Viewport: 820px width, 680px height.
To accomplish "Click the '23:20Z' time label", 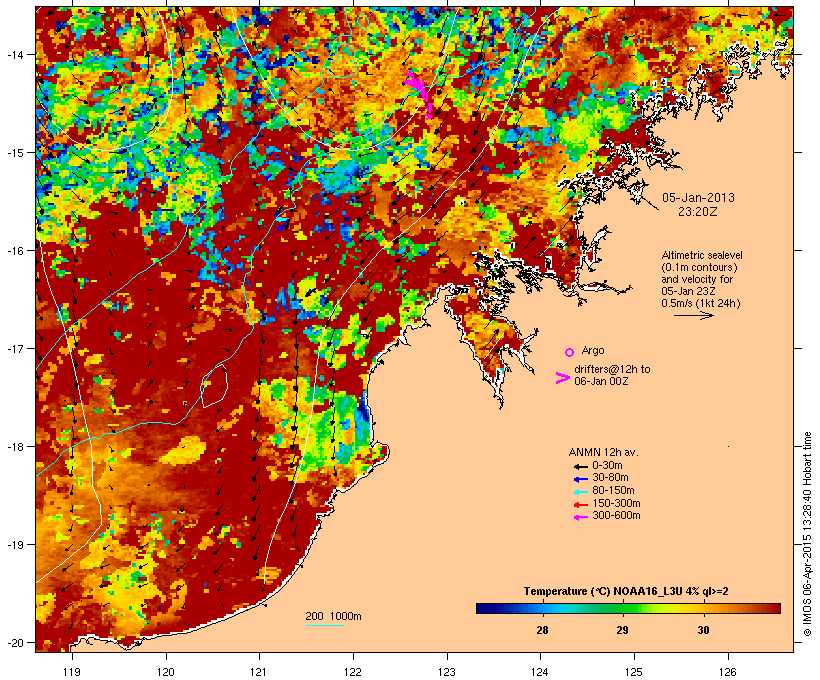I will (x=698, y=212).
